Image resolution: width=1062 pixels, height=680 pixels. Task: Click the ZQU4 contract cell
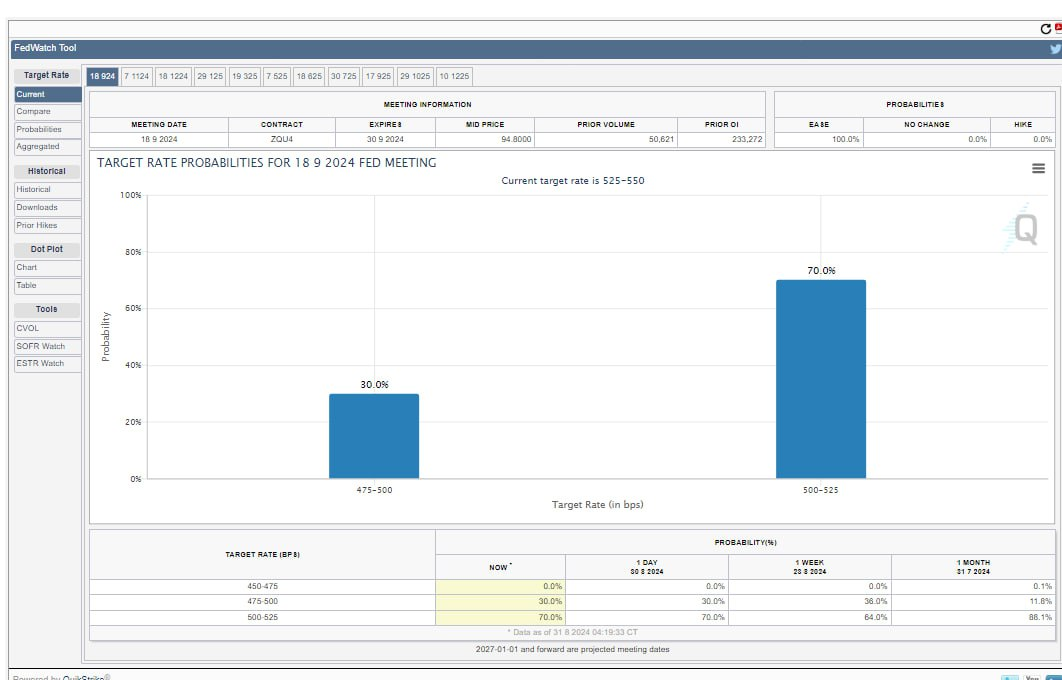282,140
